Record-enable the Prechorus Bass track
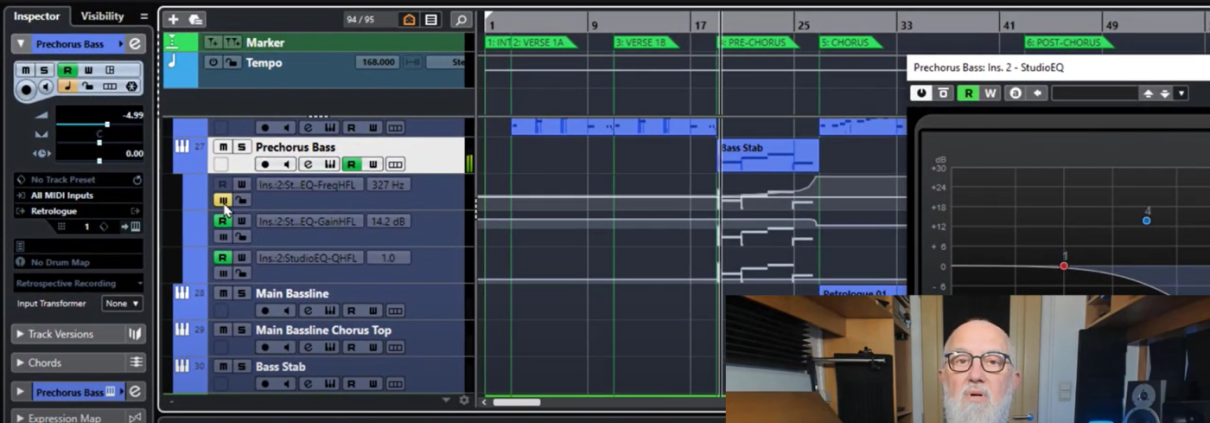1210x423 pixels. click(x=265, y=164)
